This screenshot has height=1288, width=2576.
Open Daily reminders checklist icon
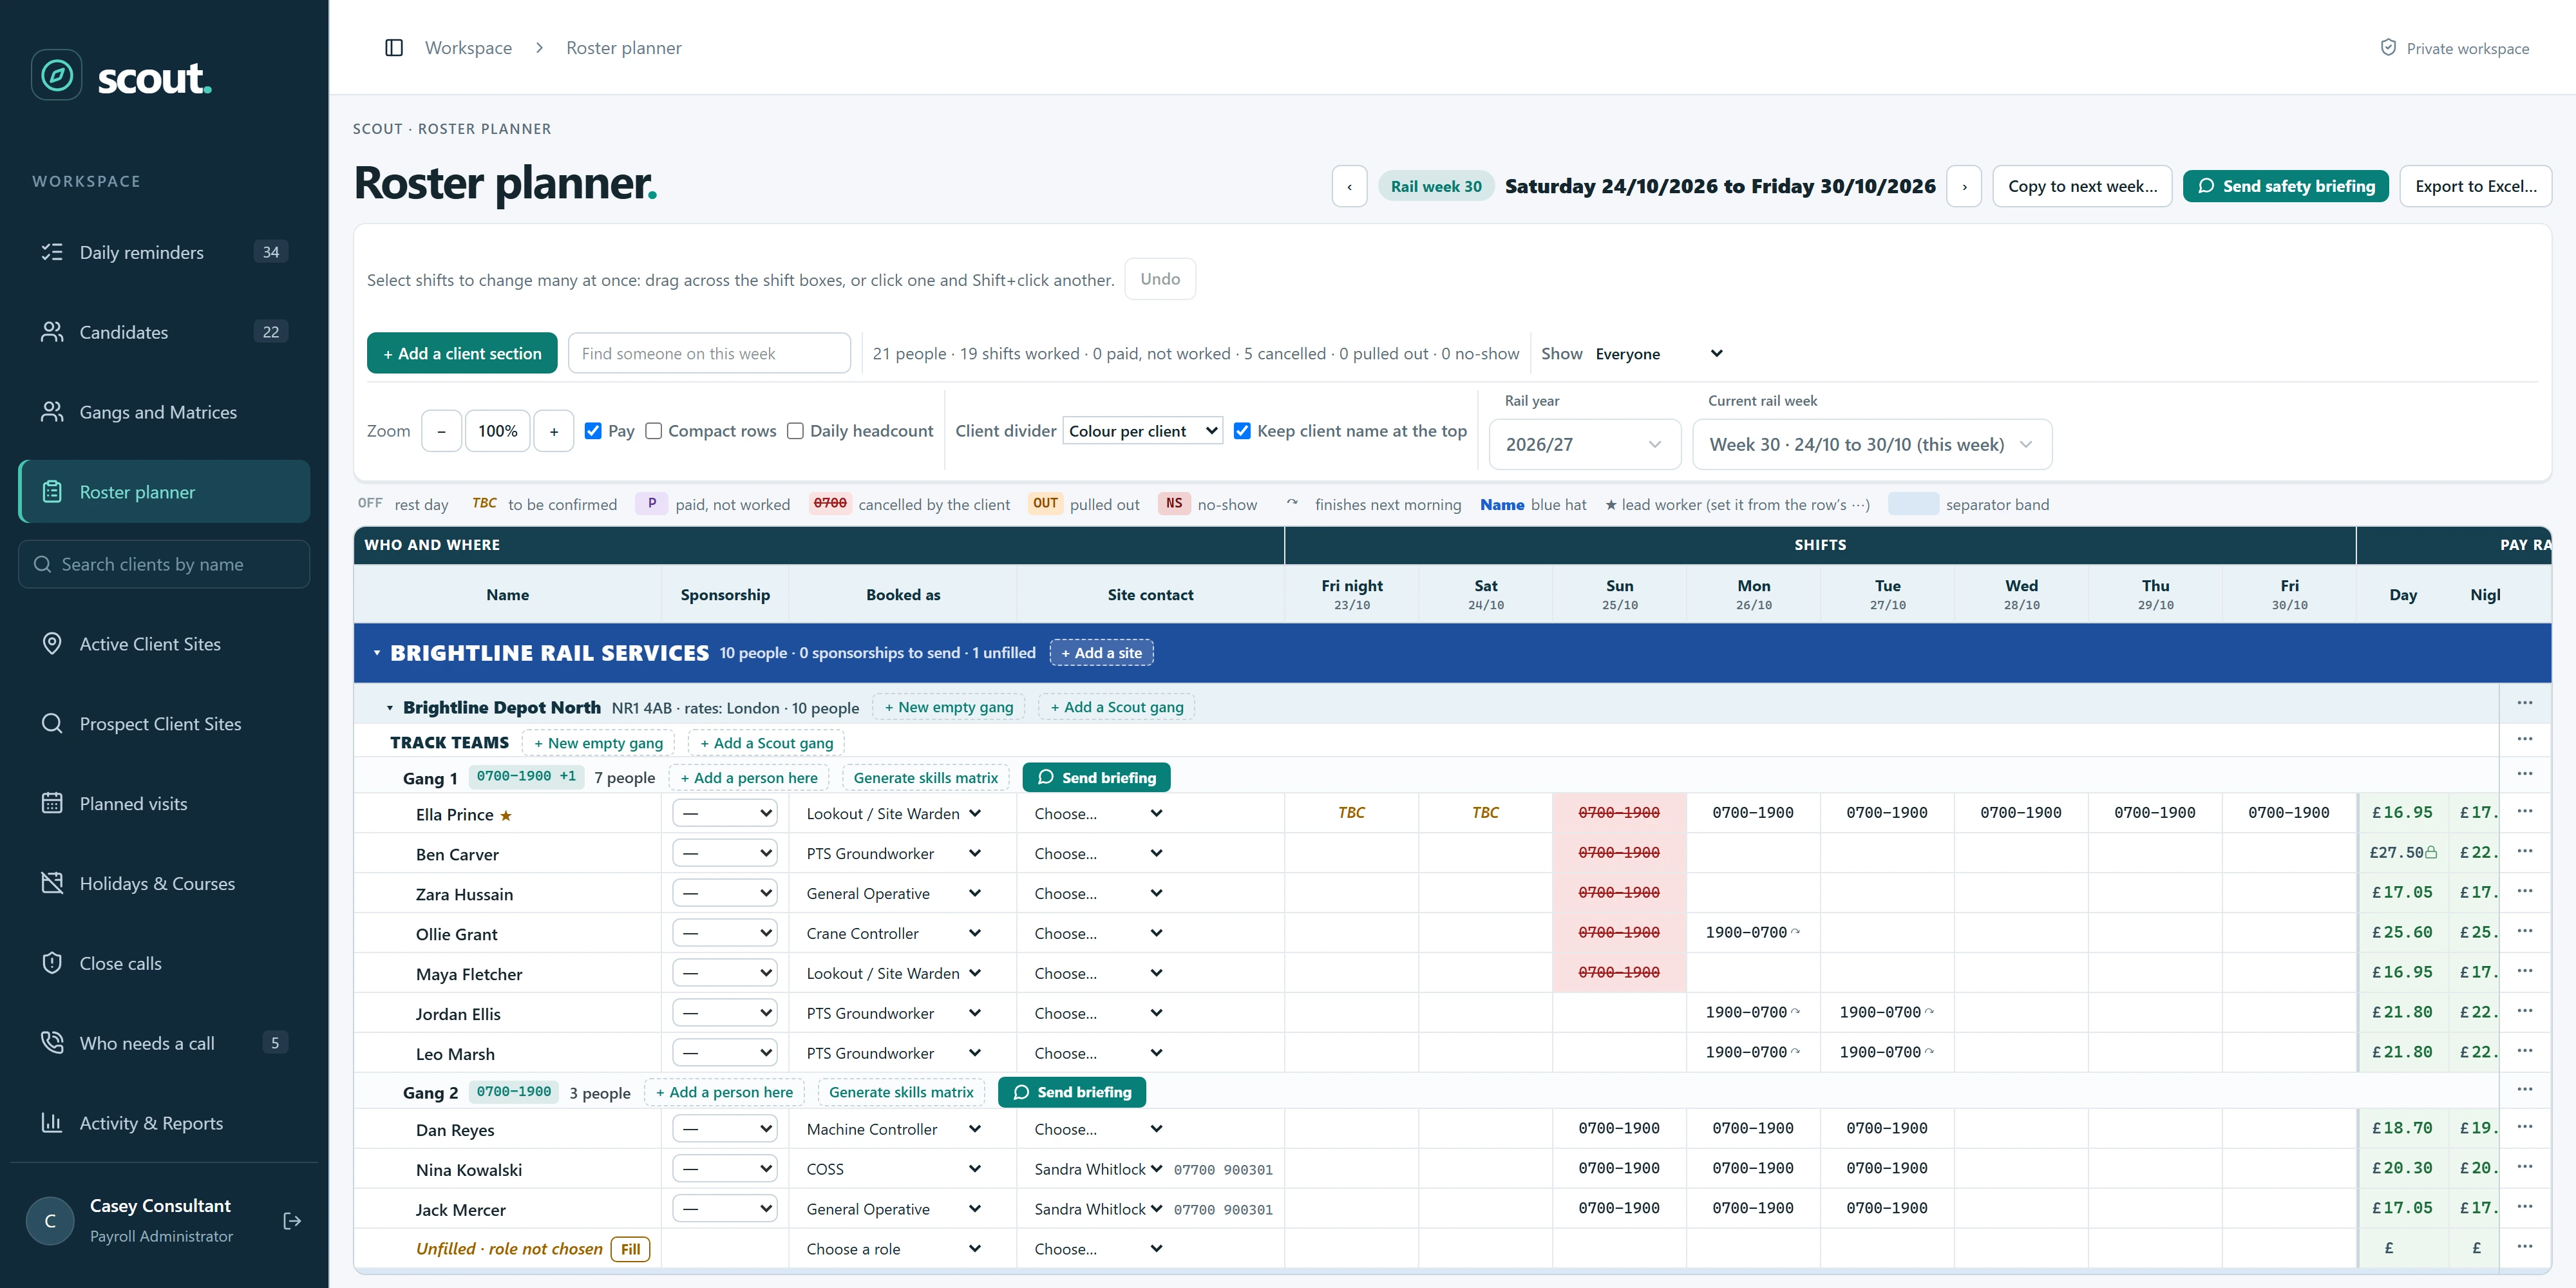pyautogui.click(x=52, y=252)
